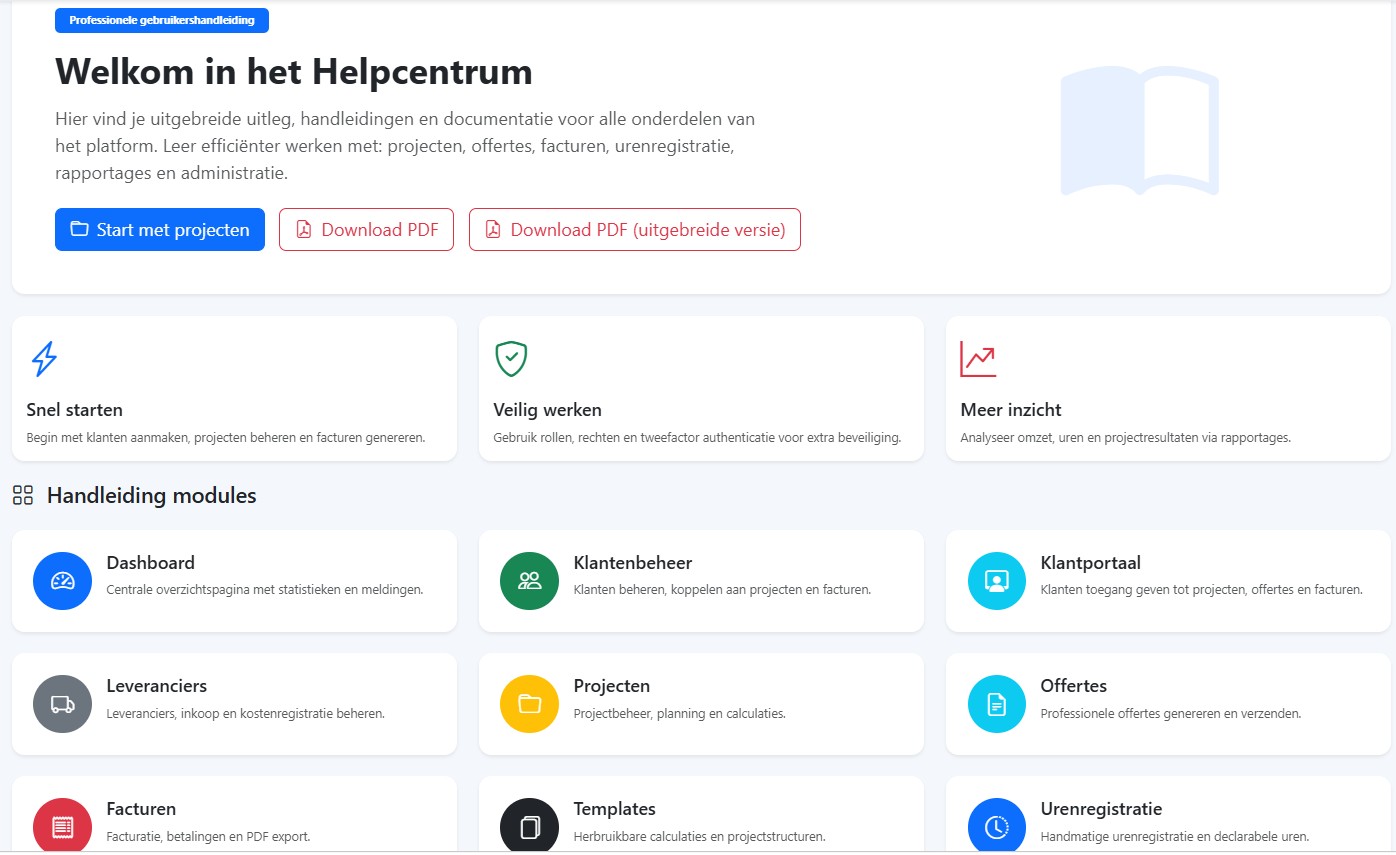Click text 'Centrale overzichtspagina met statistieken en meldingen.'

pos(265,590)
